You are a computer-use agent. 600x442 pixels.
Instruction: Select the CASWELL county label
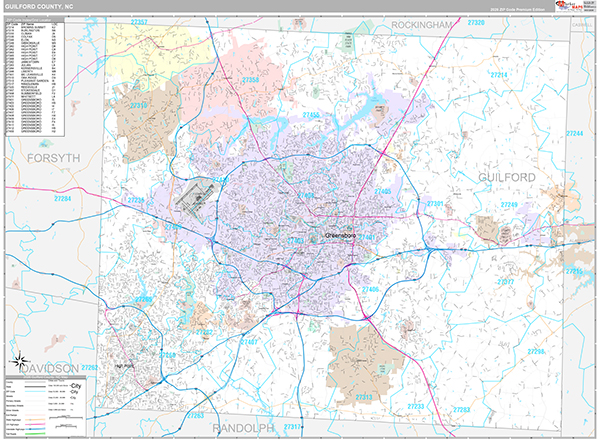(x=582, y=24)
